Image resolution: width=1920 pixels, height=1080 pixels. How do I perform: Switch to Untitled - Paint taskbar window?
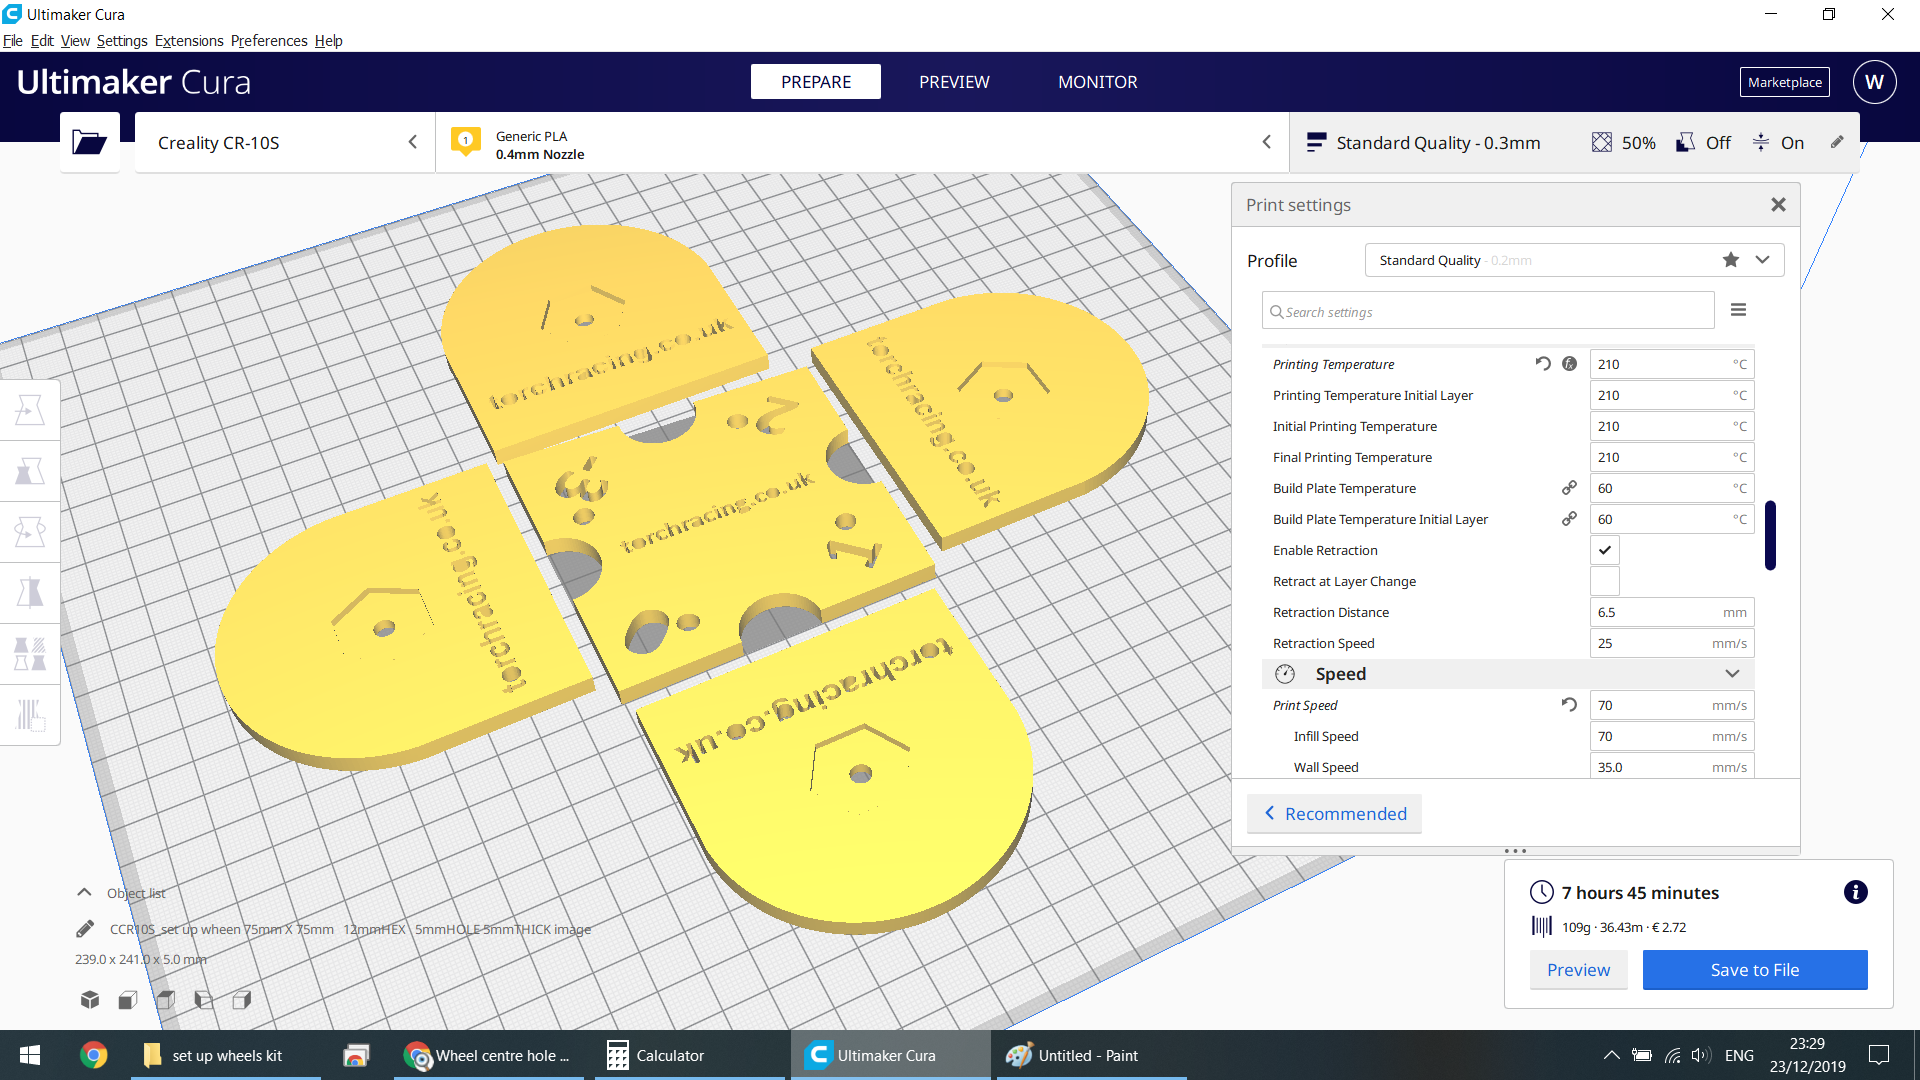pos(1090,1055)
